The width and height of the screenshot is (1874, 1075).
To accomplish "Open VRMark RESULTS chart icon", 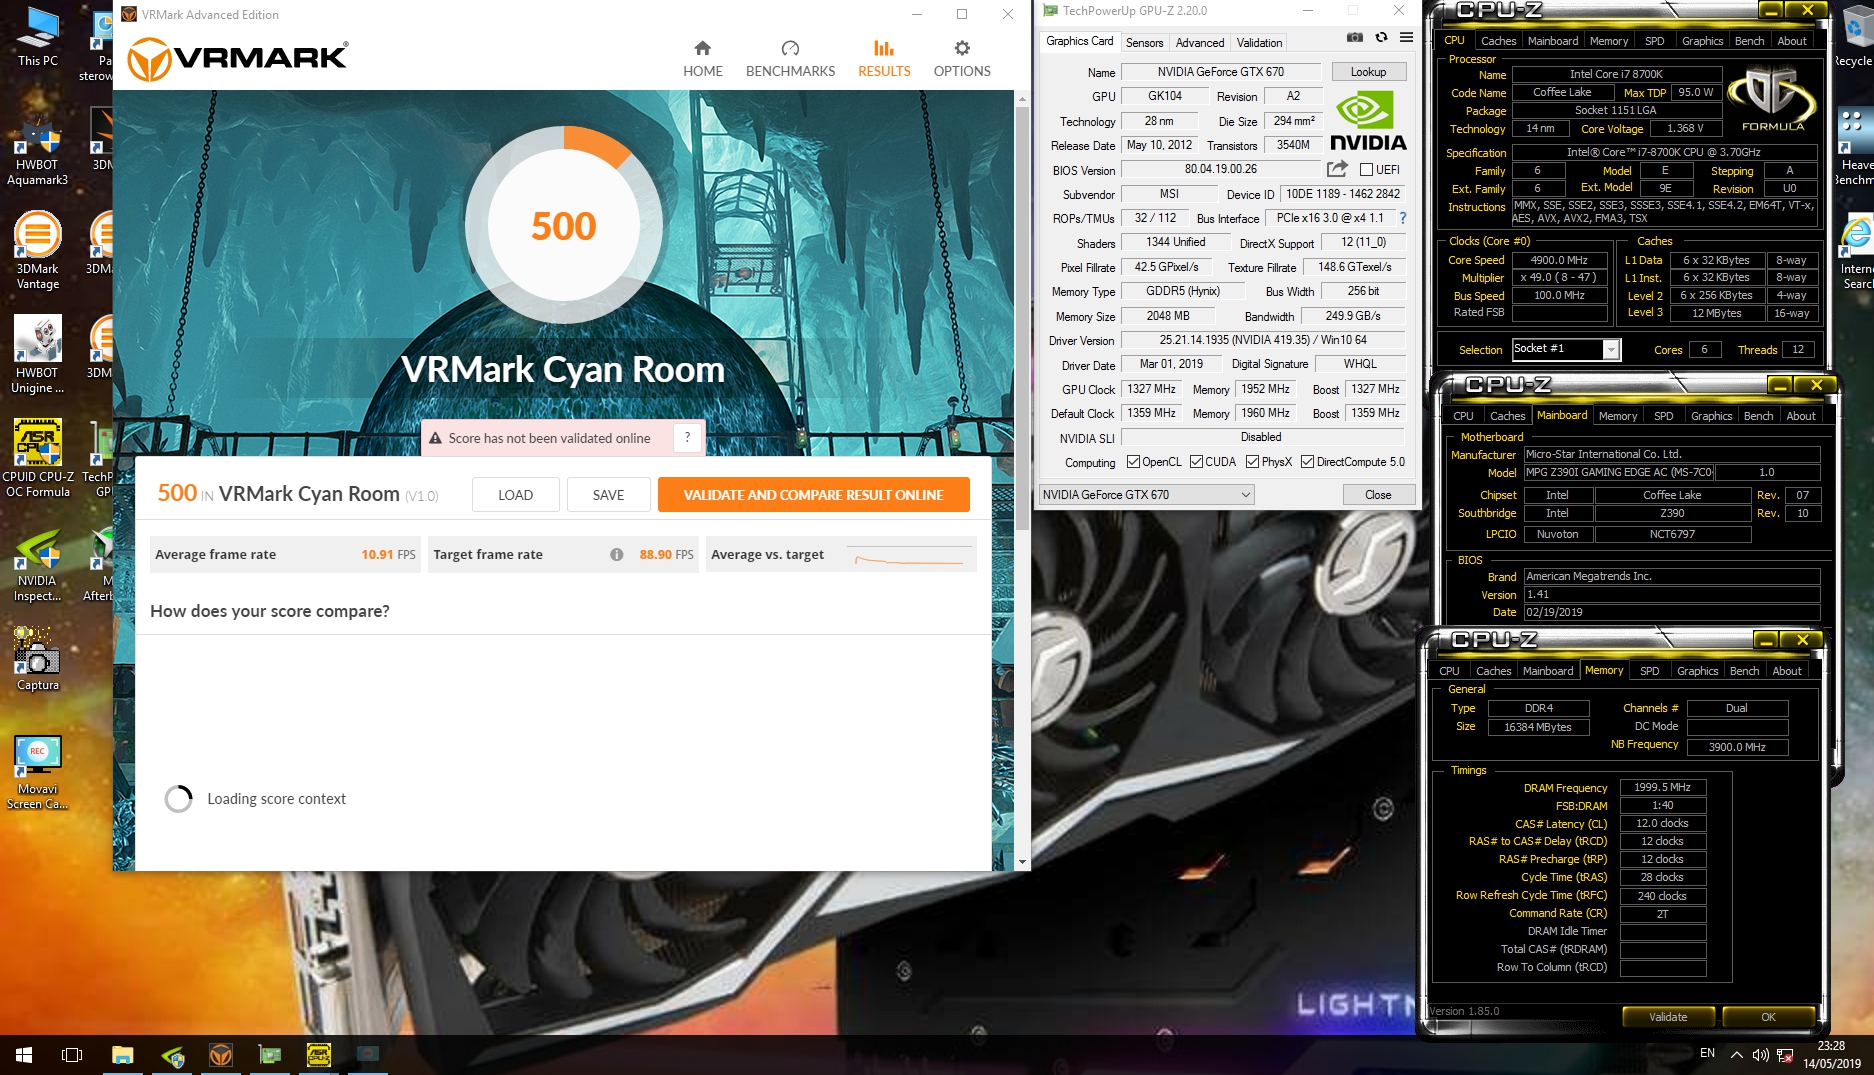I will 884,48.
